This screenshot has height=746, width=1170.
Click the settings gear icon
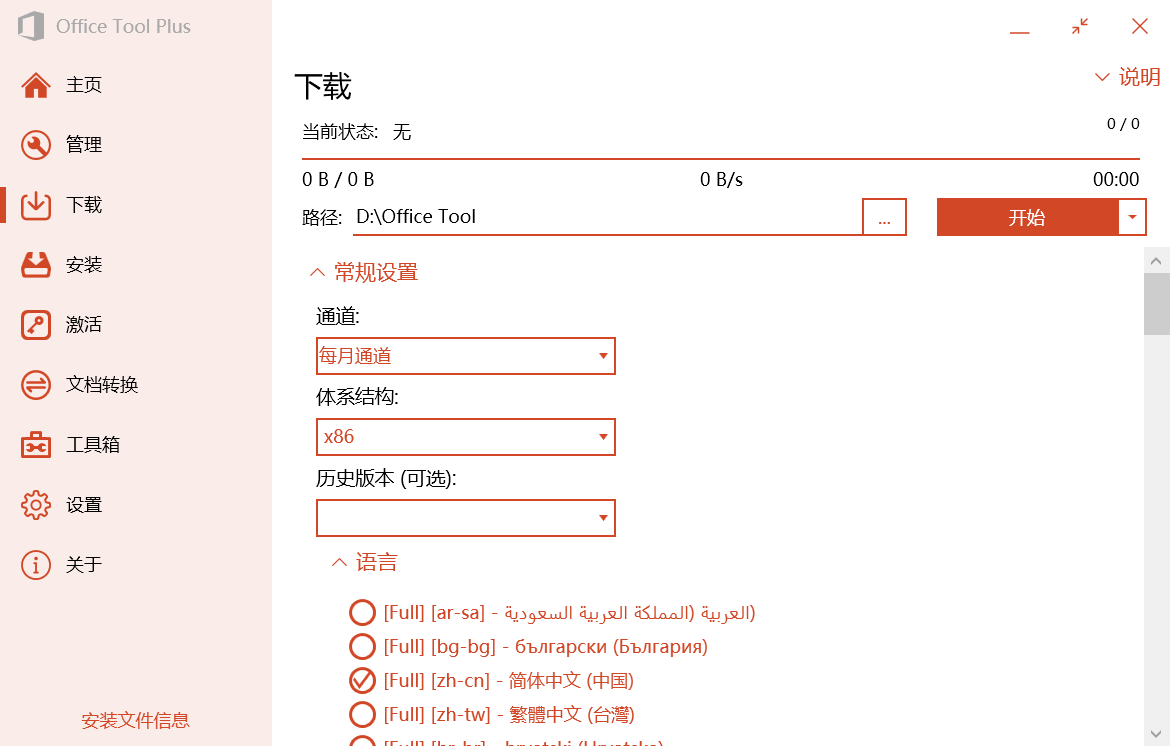click(x=36, y=505)
